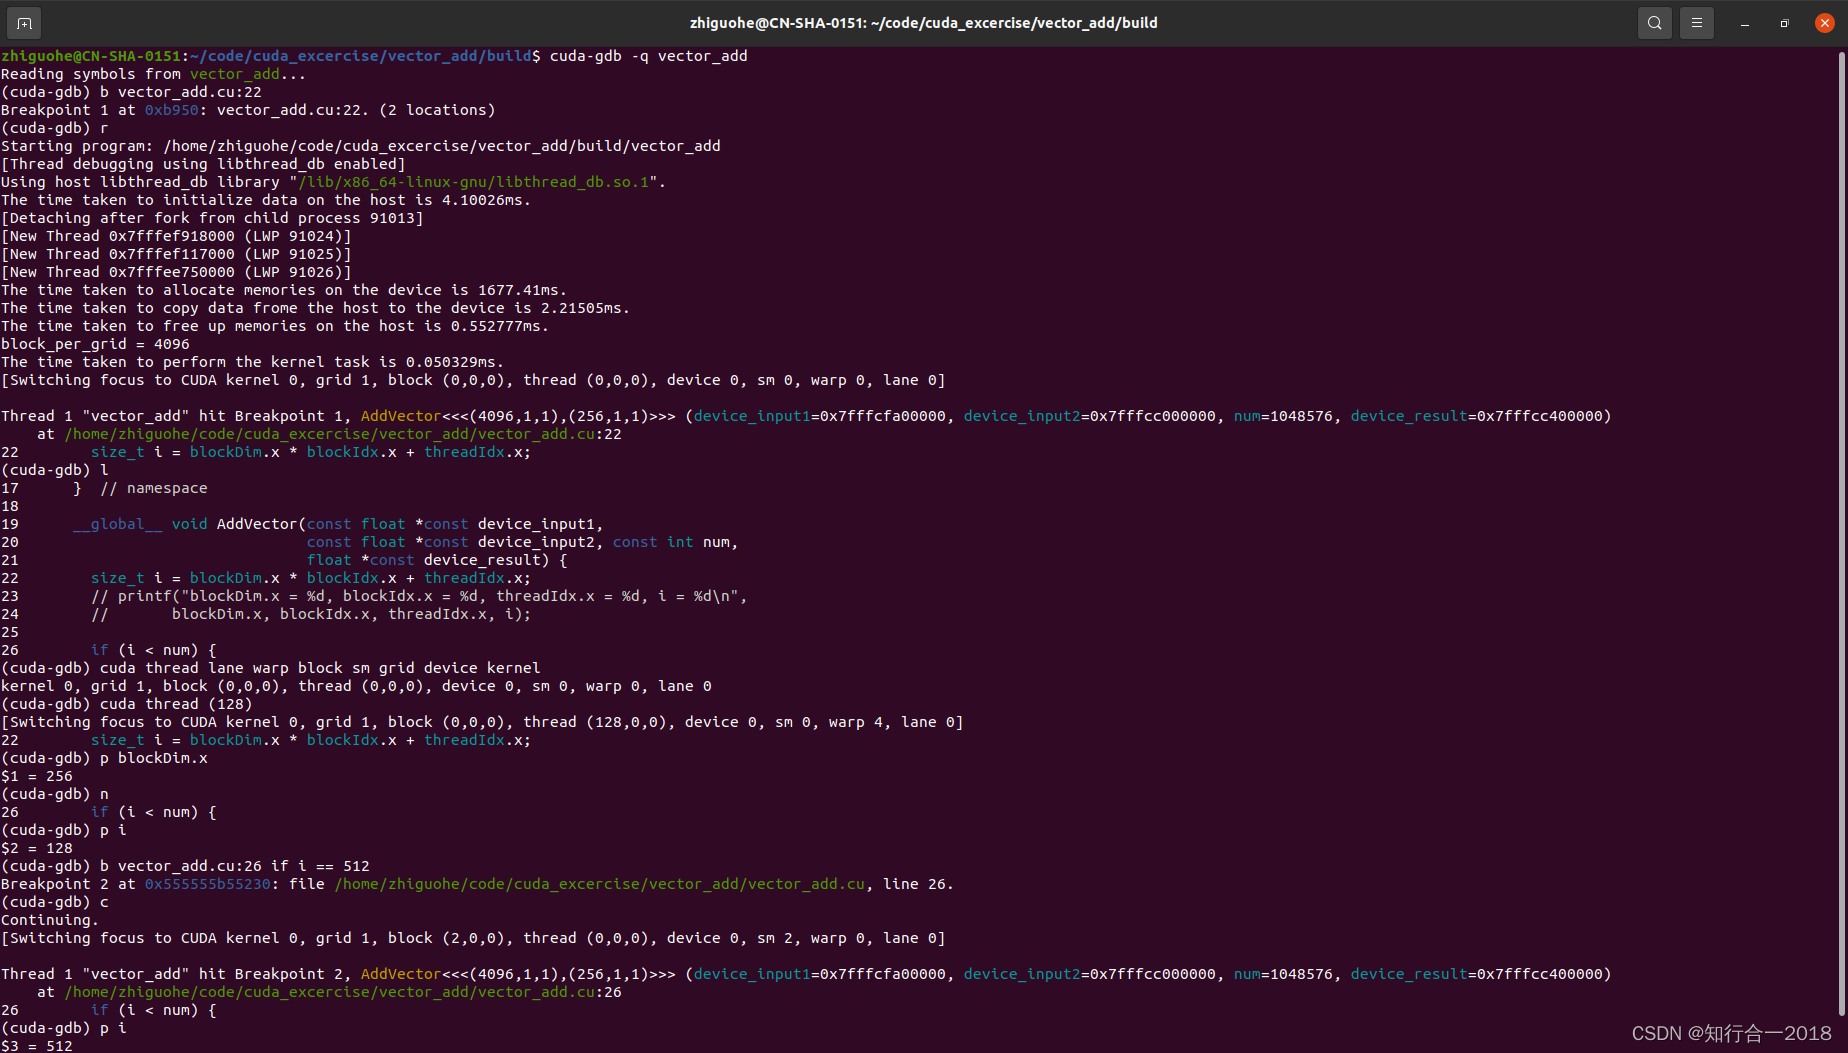Viewport: 1848px width, 1053px height.
Task: Click the 'Detaching after fork' line
Action: [x=212, y=218]
